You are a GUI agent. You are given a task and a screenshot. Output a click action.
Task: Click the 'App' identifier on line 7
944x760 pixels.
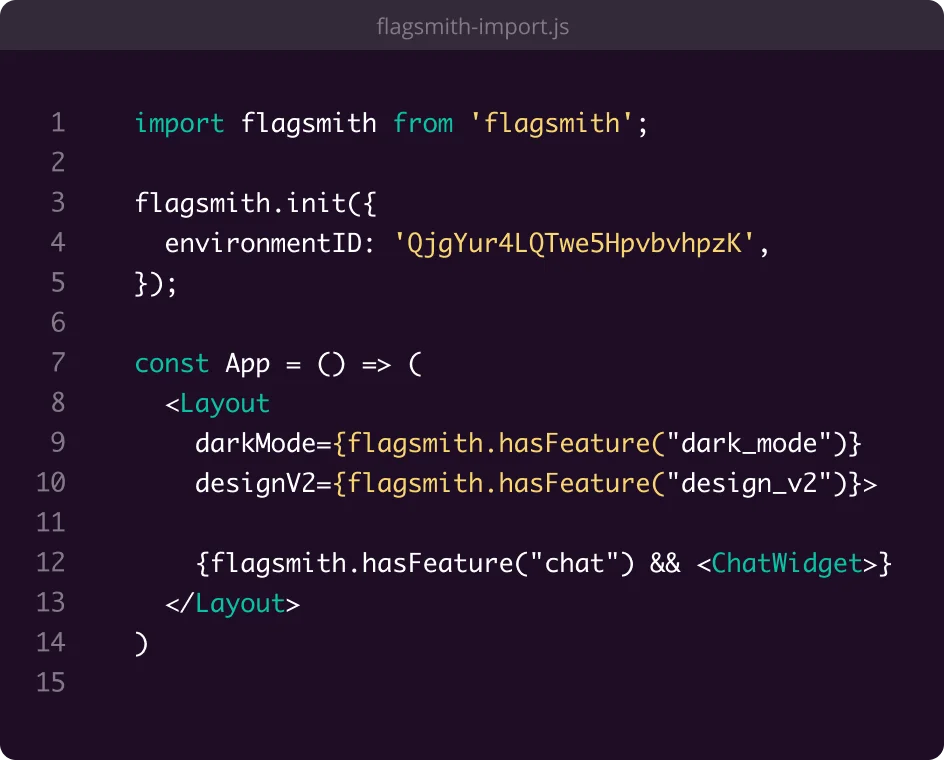coord(247,364)
